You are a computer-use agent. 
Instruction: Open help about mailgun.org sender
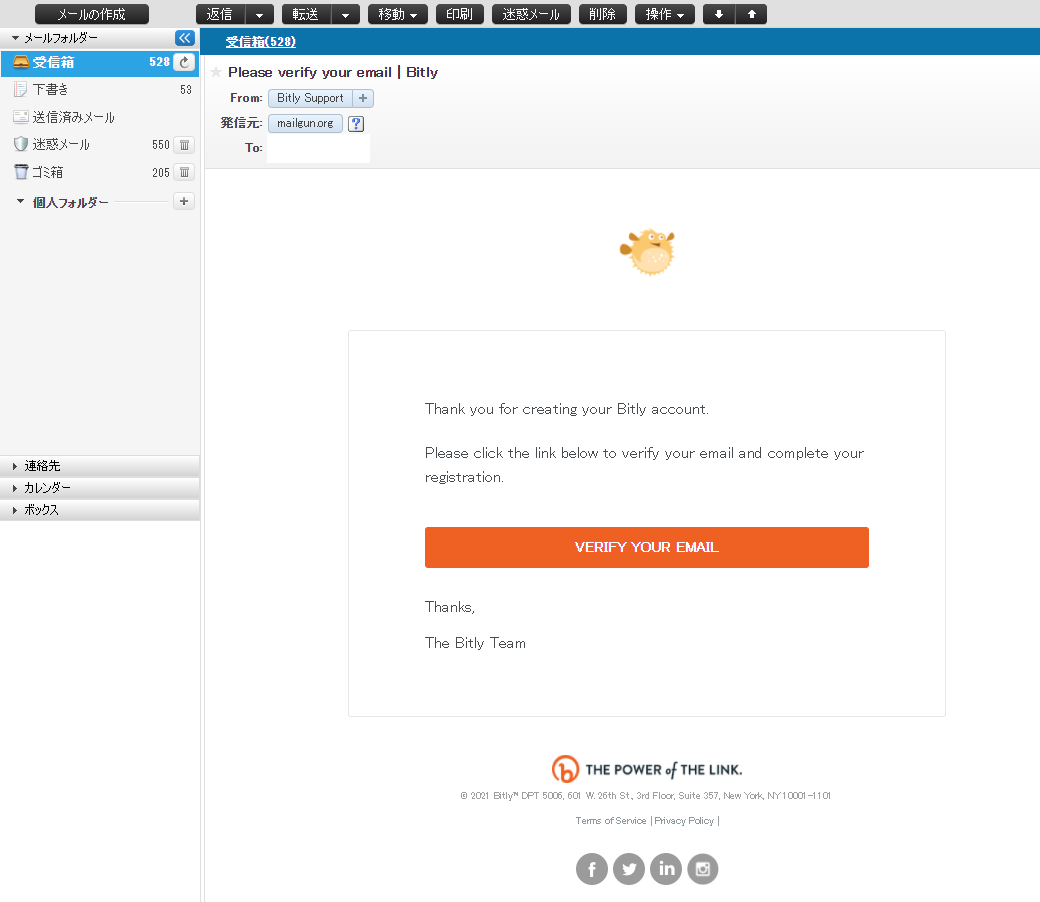(x=356, y=124)
